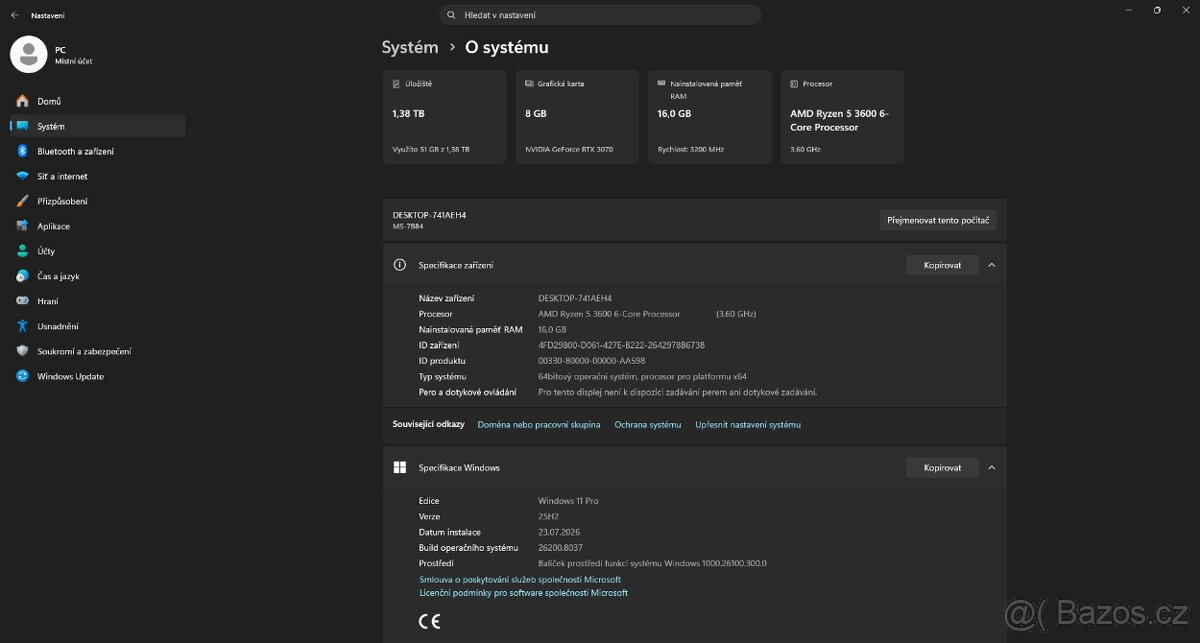The height and width of the screenshot is (643, 1200).
Task: Click the Přizpůsobení brush icon
Action: click(22, 201)
